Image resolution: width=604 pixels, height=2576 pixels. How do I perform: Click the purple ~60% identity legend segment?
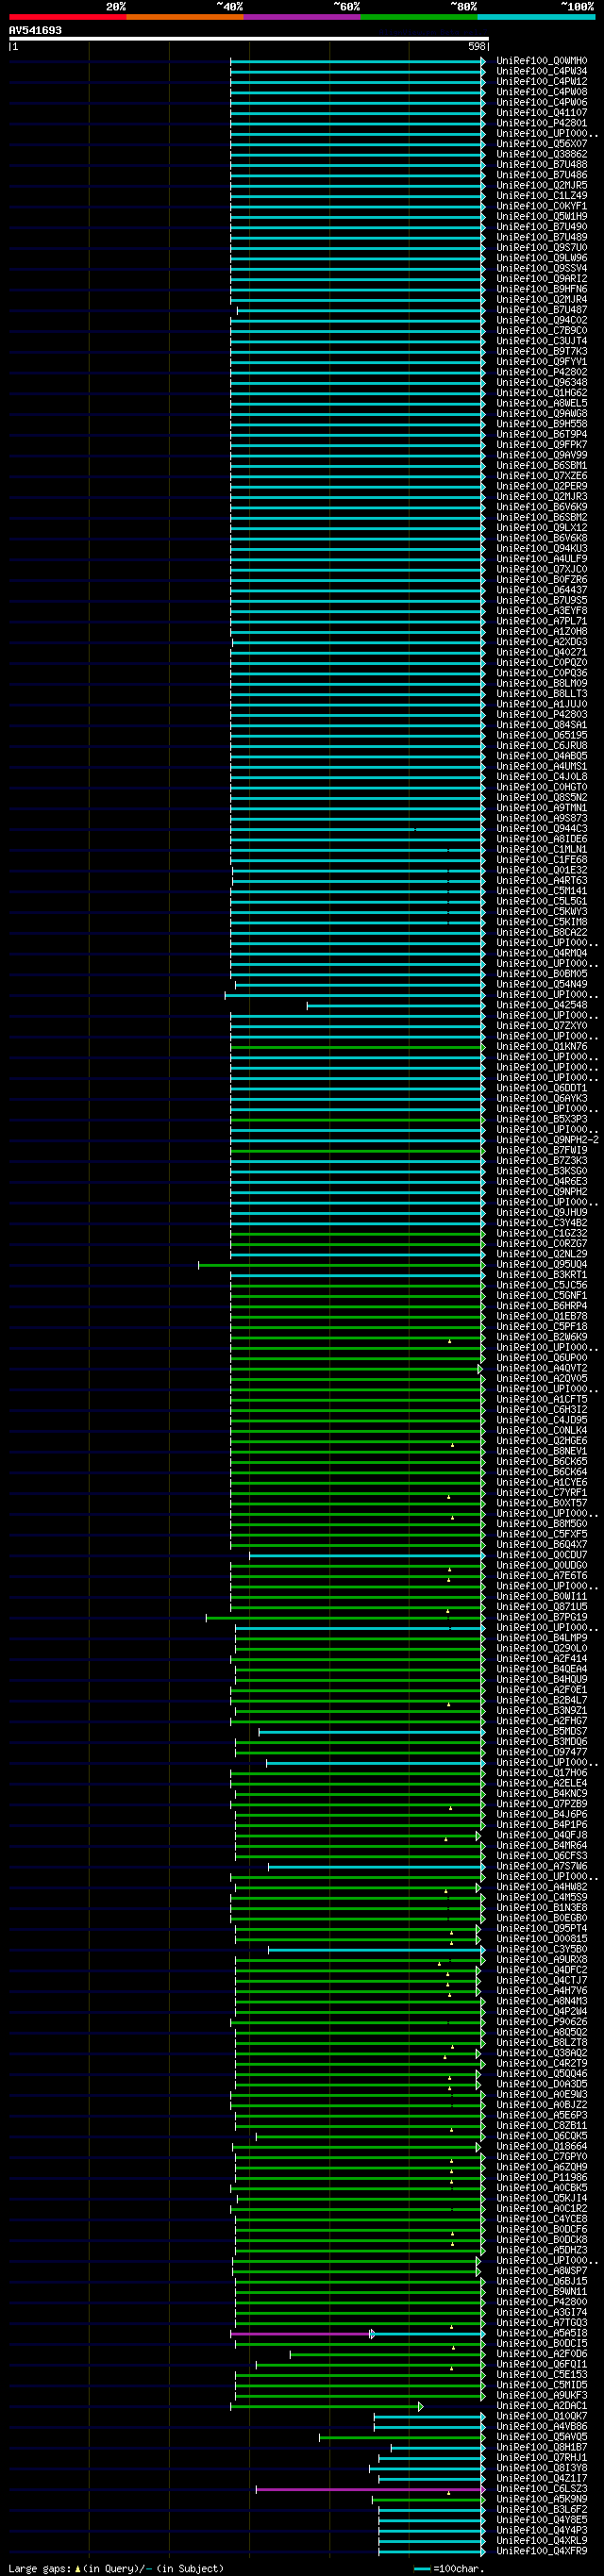[x=302, y=17]
